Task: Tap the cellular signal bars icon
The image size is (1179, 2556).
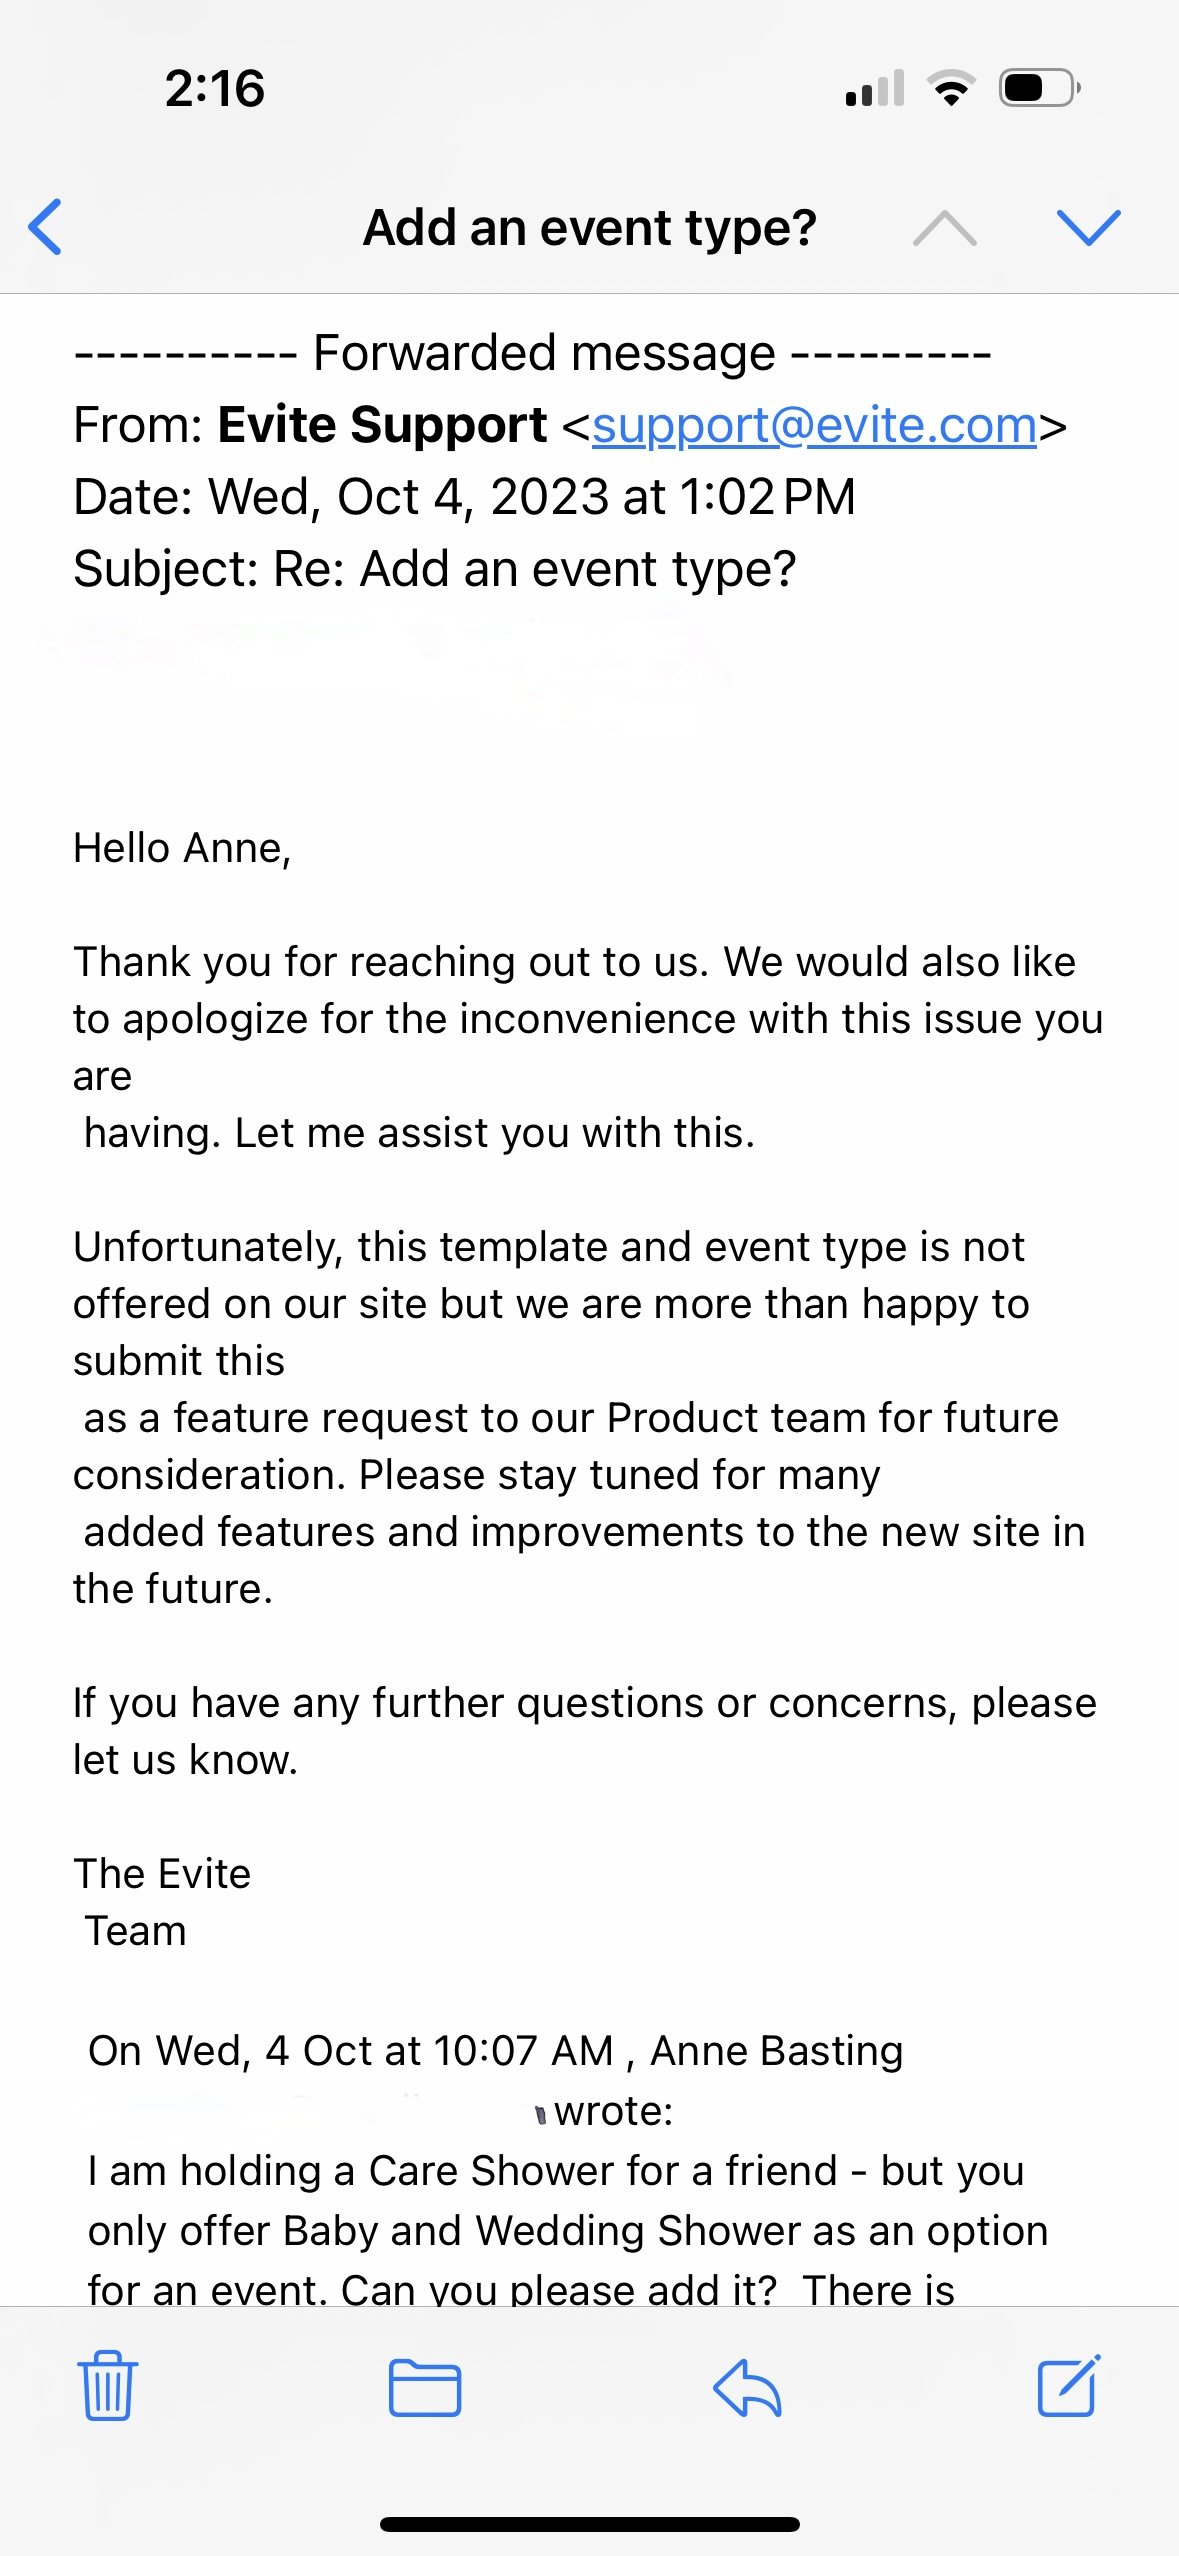Action: 875,88
